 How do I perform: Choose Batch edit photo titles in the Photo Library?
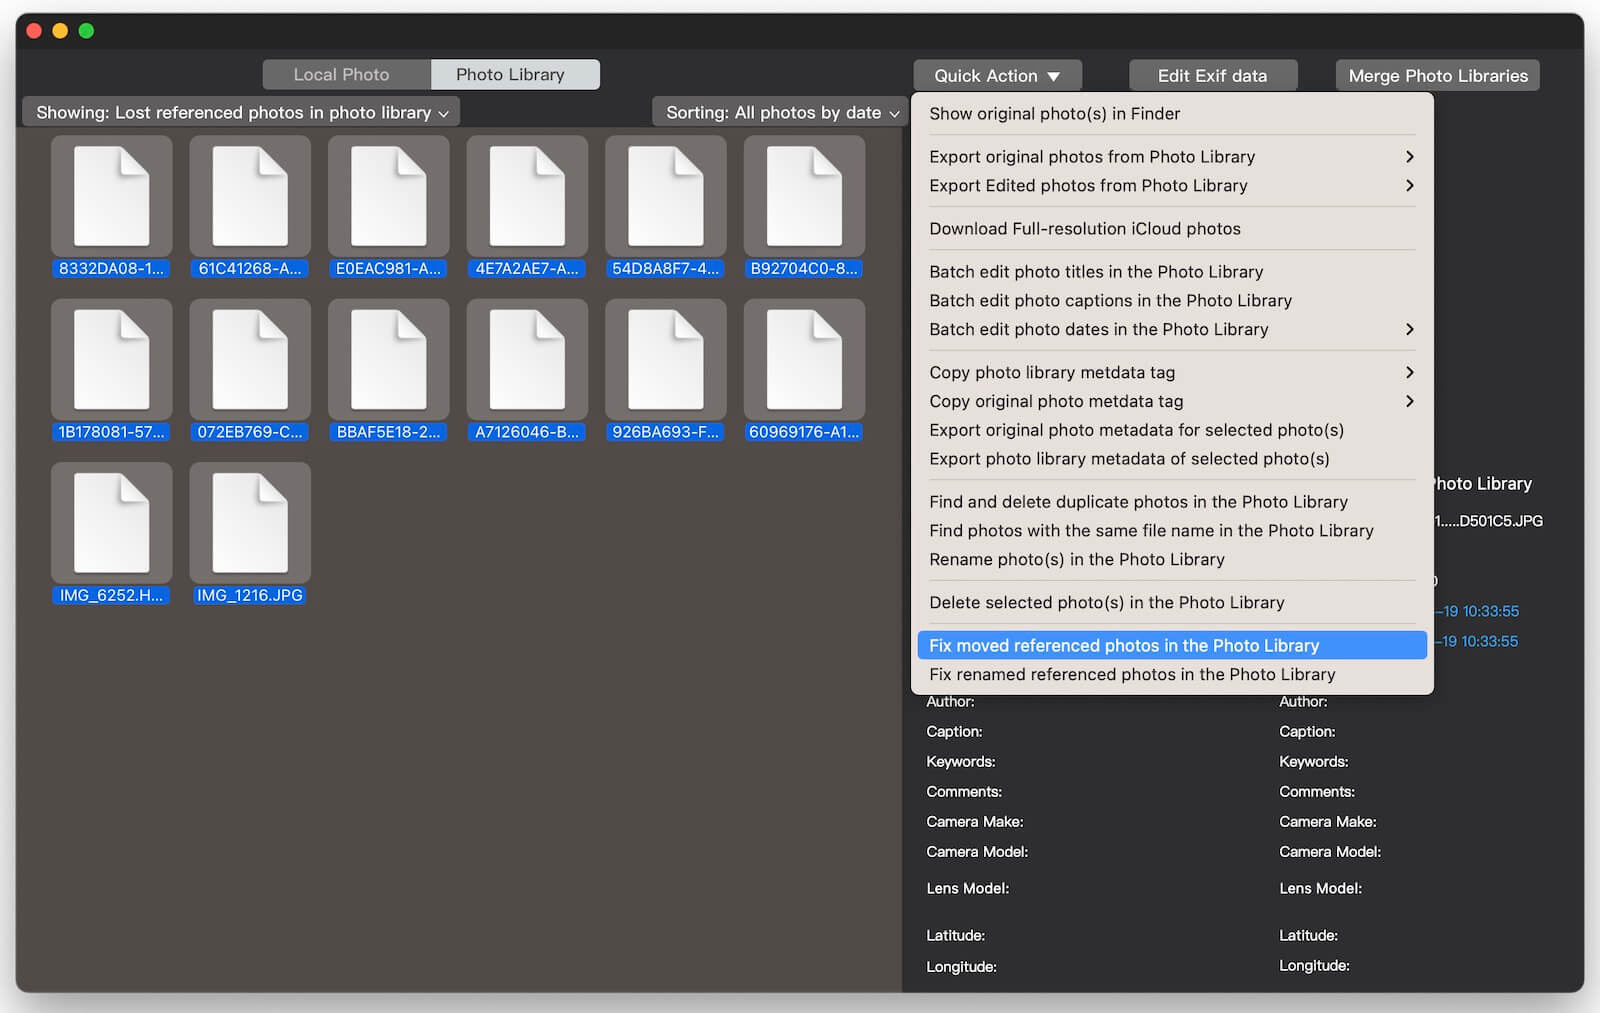point(1172,272)
